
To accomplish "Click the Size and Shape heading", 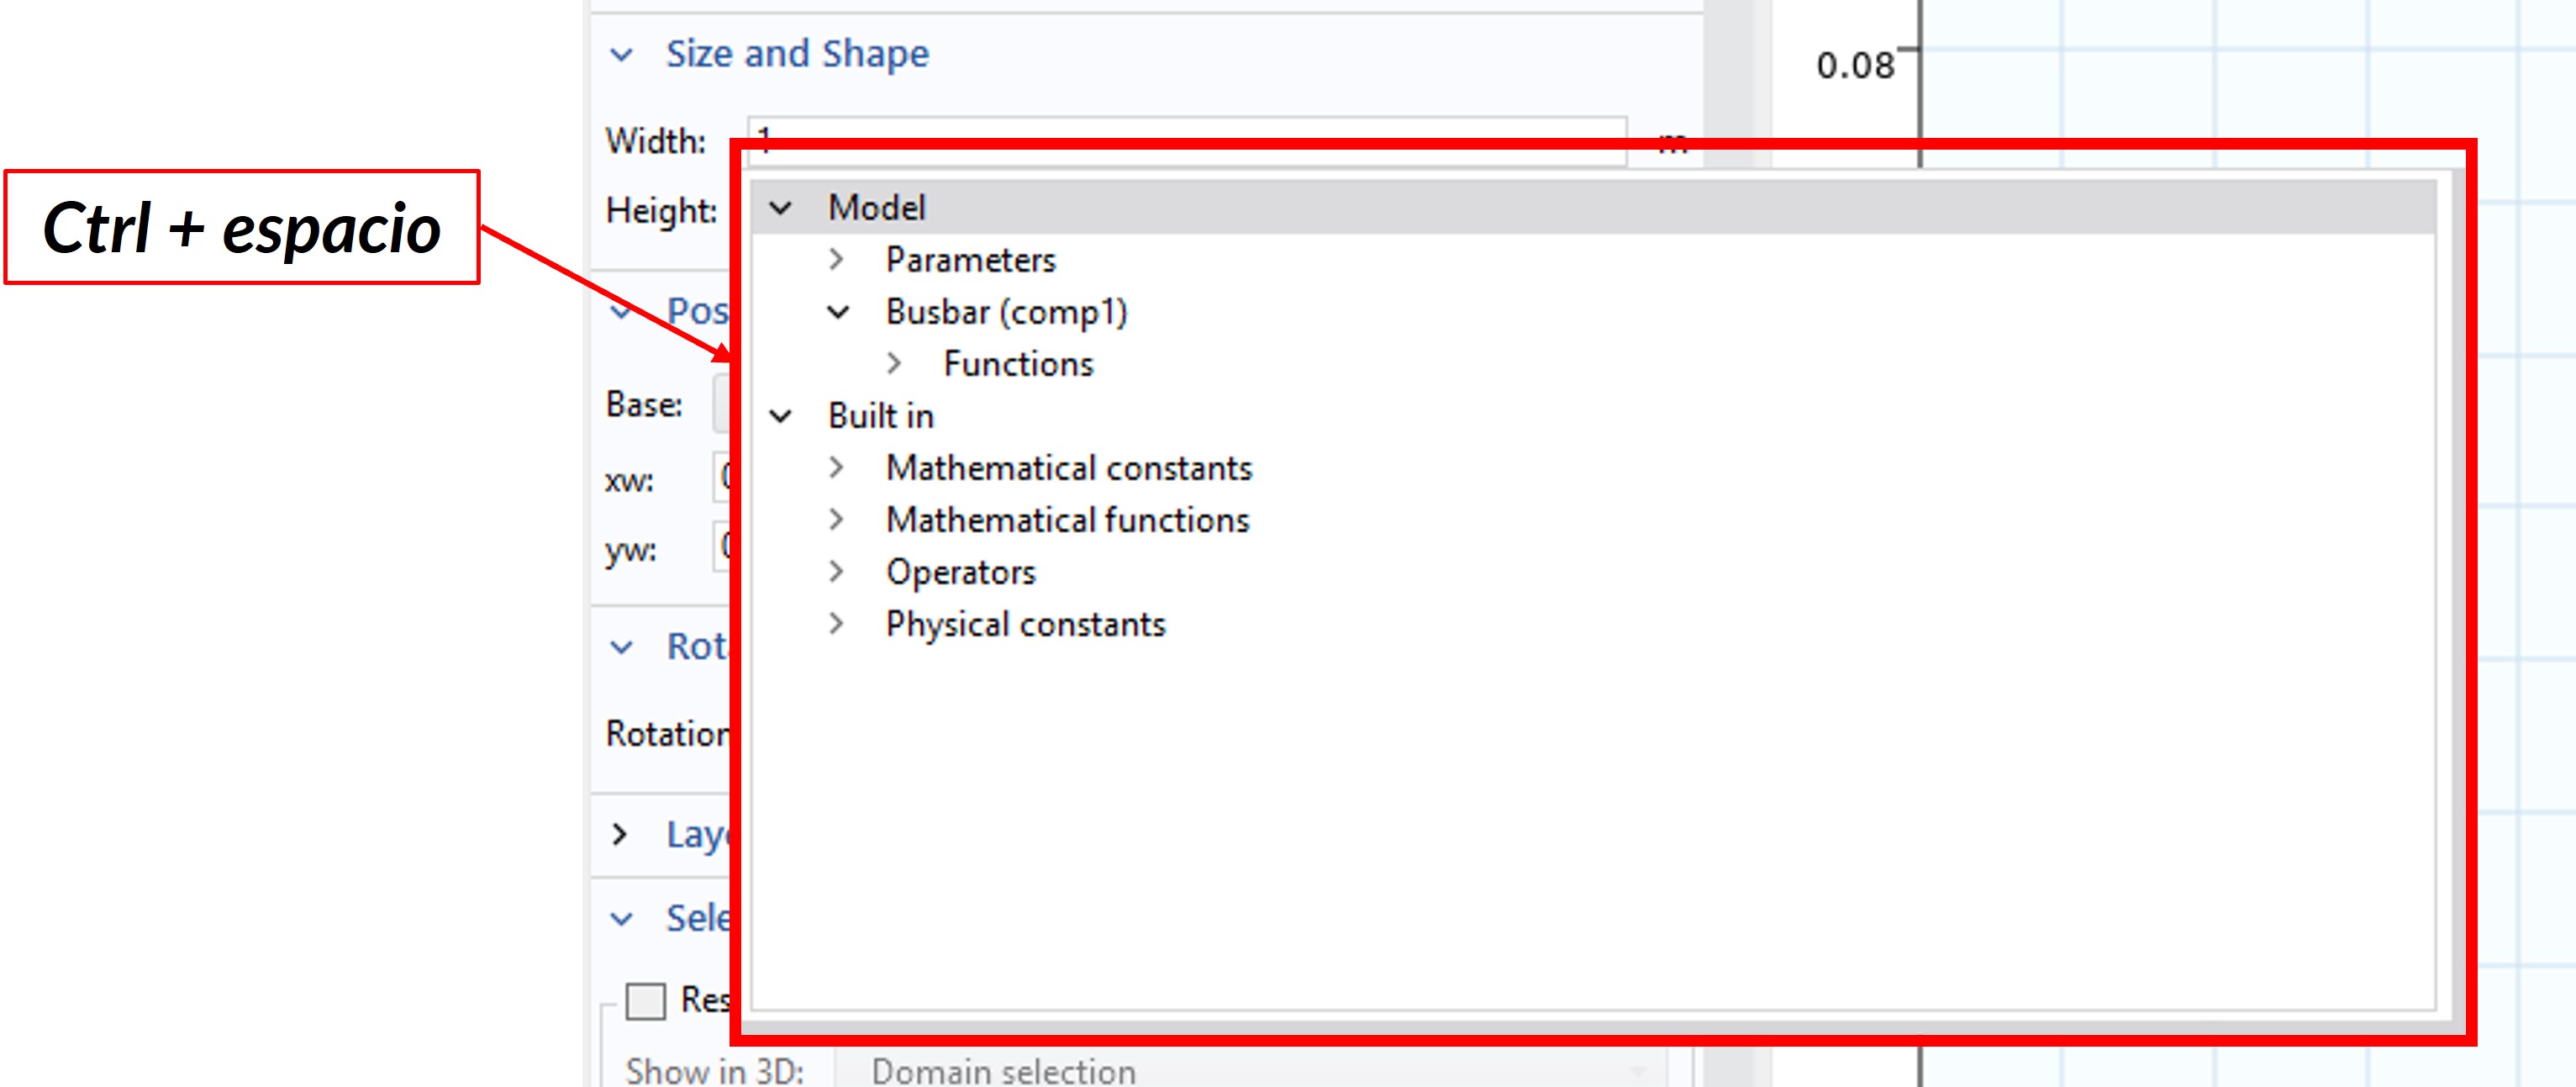I will pyautogui.click(x=797, y=54).
